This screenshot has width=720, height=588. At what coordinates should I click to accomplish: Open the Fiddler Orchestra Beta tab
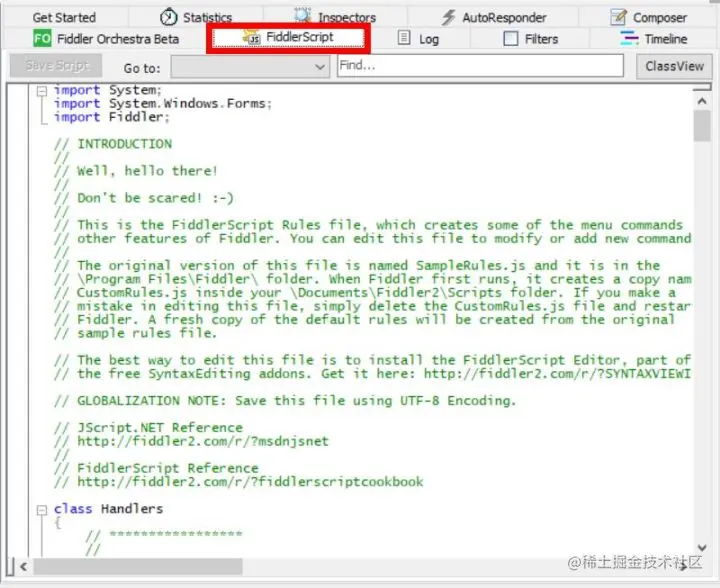coord(106,39)
